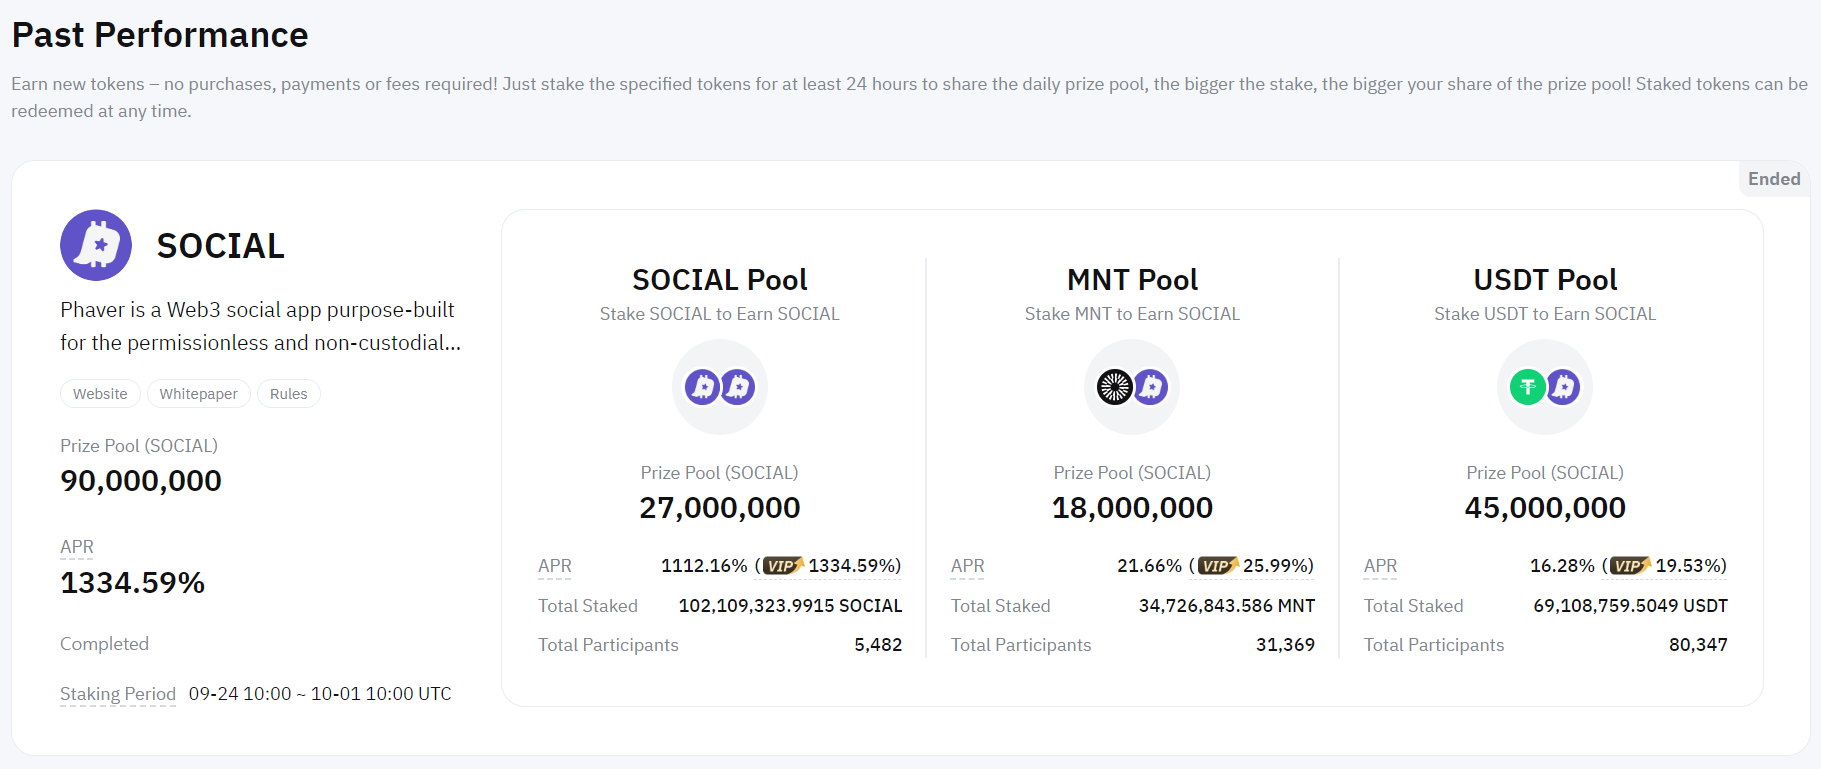
Task: Select the SOCIAL Pool heading
Action: [720, 280]
